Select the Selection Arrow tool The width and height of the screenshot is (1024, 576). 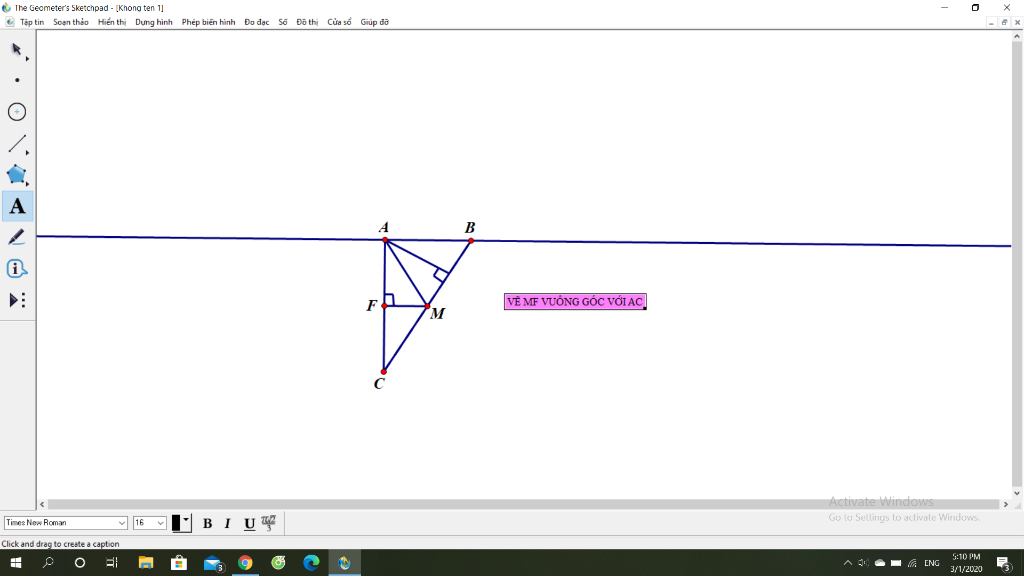pyautogui.click(x=16, y=49)
